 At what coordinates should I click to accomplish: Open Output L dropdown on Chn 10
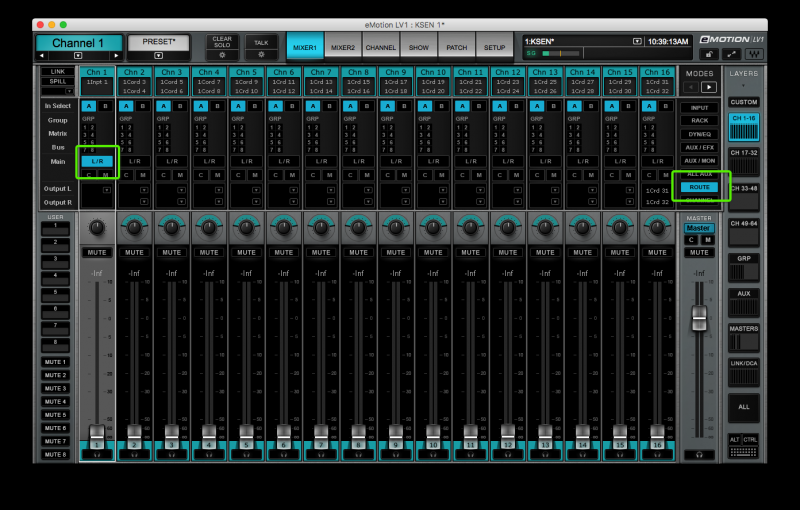coord(443,190)
